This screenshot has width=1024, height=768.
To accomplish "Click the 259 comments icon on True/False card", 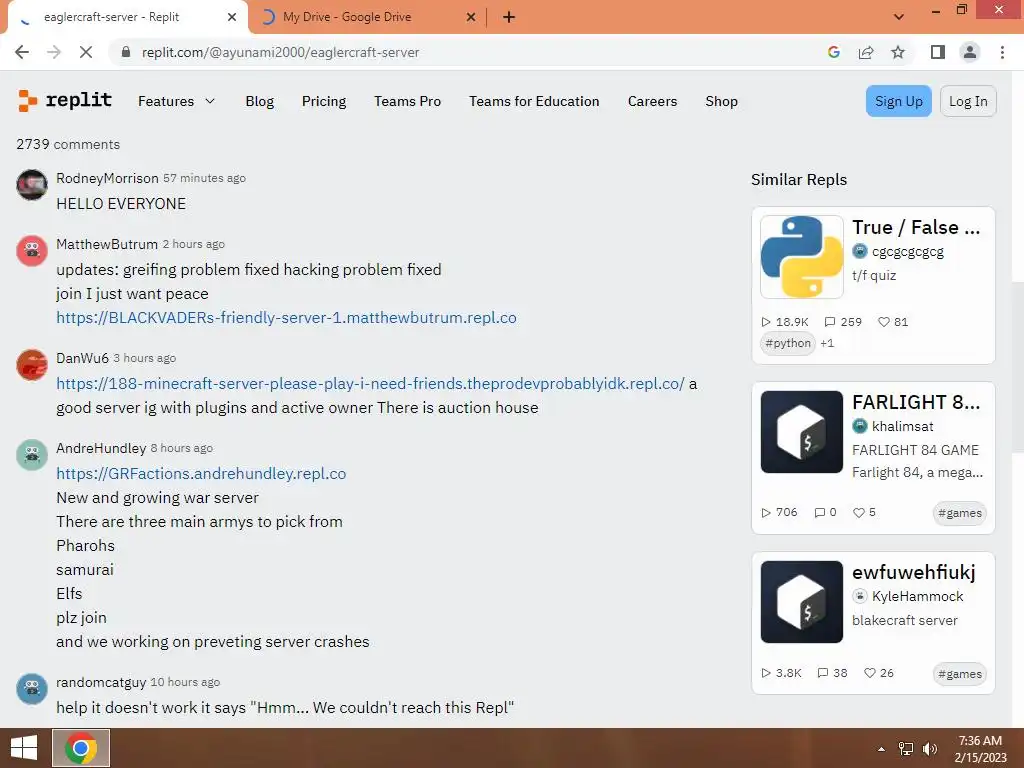I will pos(829,322).
